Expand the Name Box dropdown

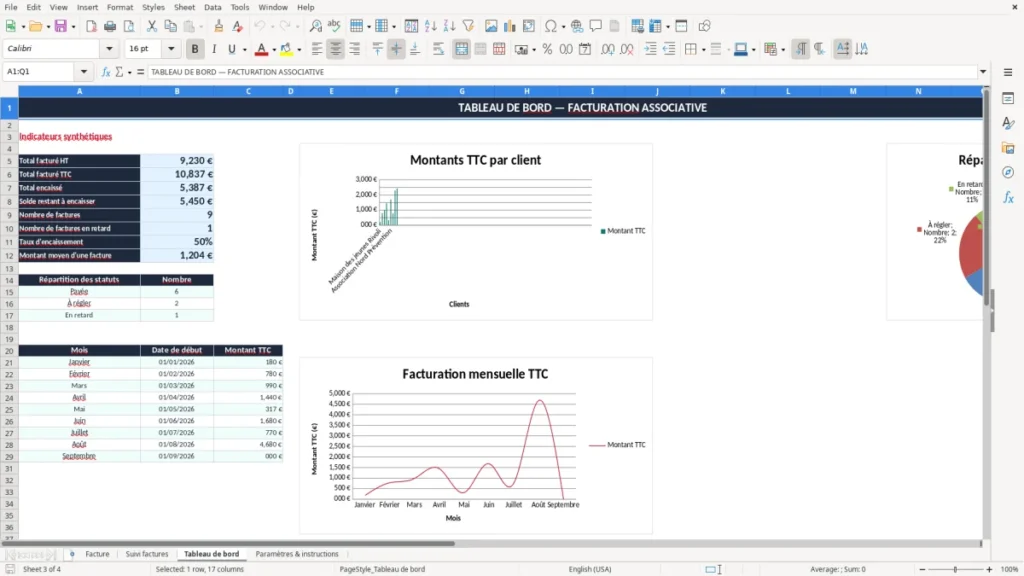coord(84,72)
